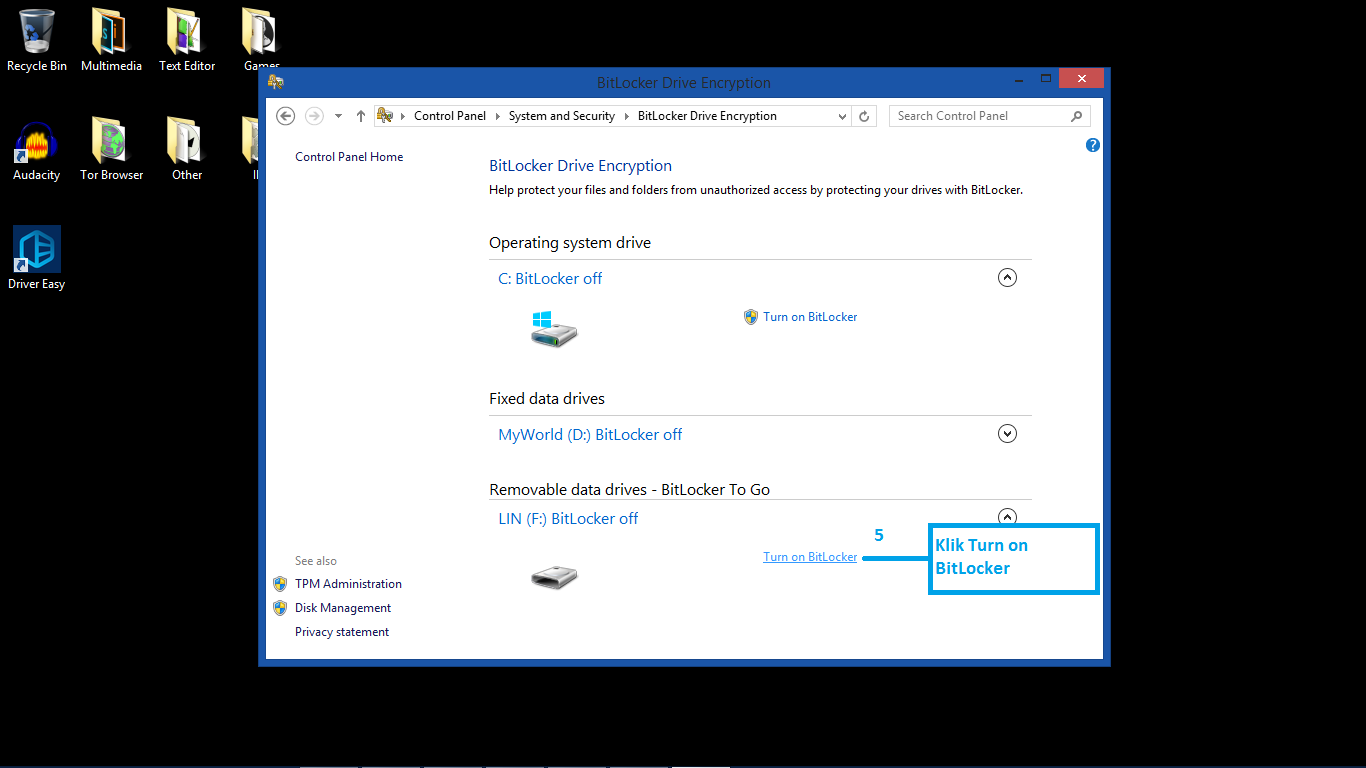
Task: Open the Other folder on desktop
Action: click(186, 150)
